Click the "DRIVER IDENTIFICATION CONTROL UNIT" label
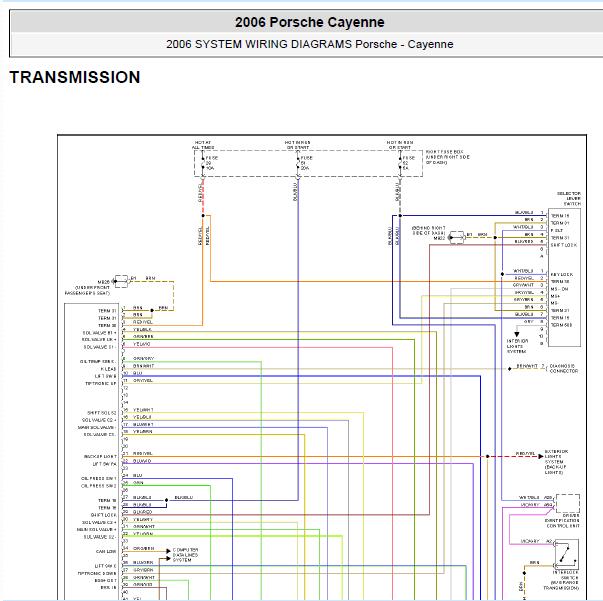The height and width of the screenshot is (601, 603). point(563,520)
